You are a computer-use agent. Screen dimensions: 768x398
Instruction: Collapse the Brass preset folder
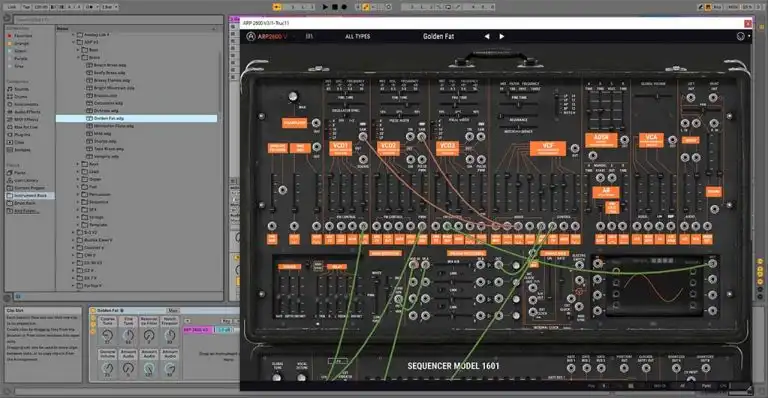(x=78, y=57)
